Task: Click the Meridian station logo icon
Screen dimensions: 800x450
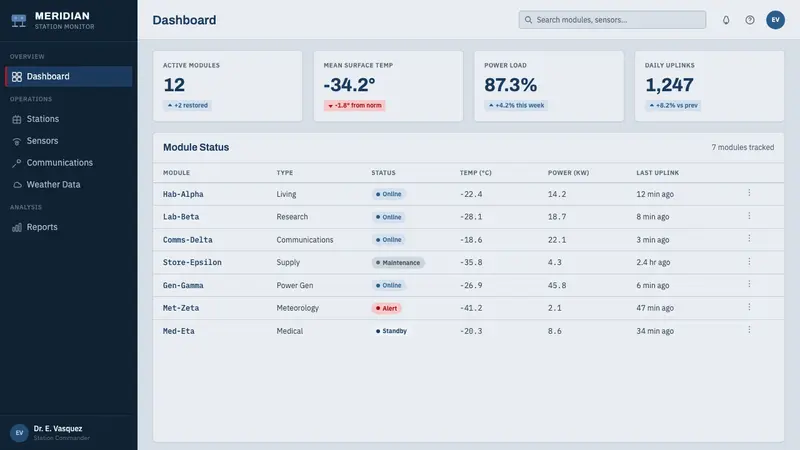Action: 19,20
